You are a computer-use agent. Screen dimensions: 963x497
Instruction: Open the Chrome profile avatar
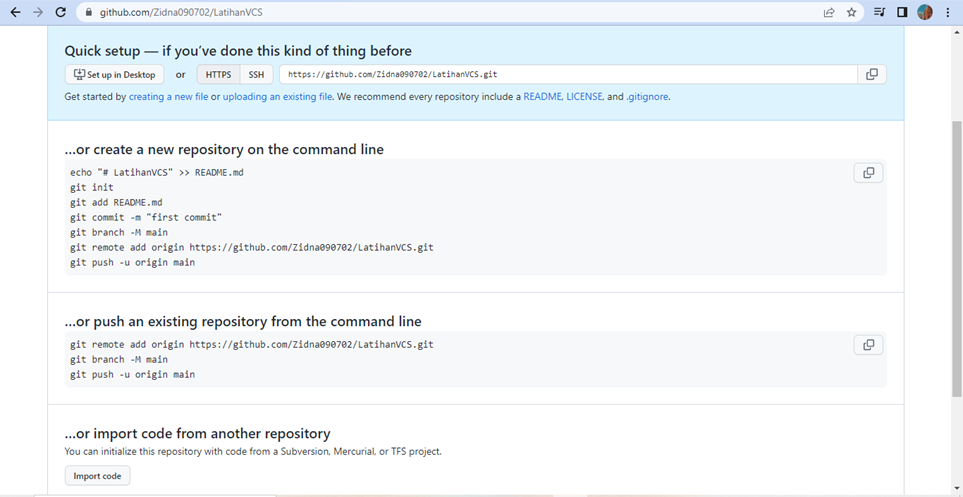925,12
